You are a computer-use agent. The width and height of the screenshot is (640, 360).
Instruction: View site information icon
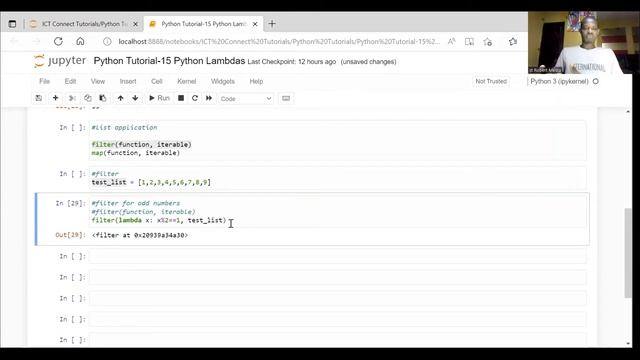(x=107, y=41)
